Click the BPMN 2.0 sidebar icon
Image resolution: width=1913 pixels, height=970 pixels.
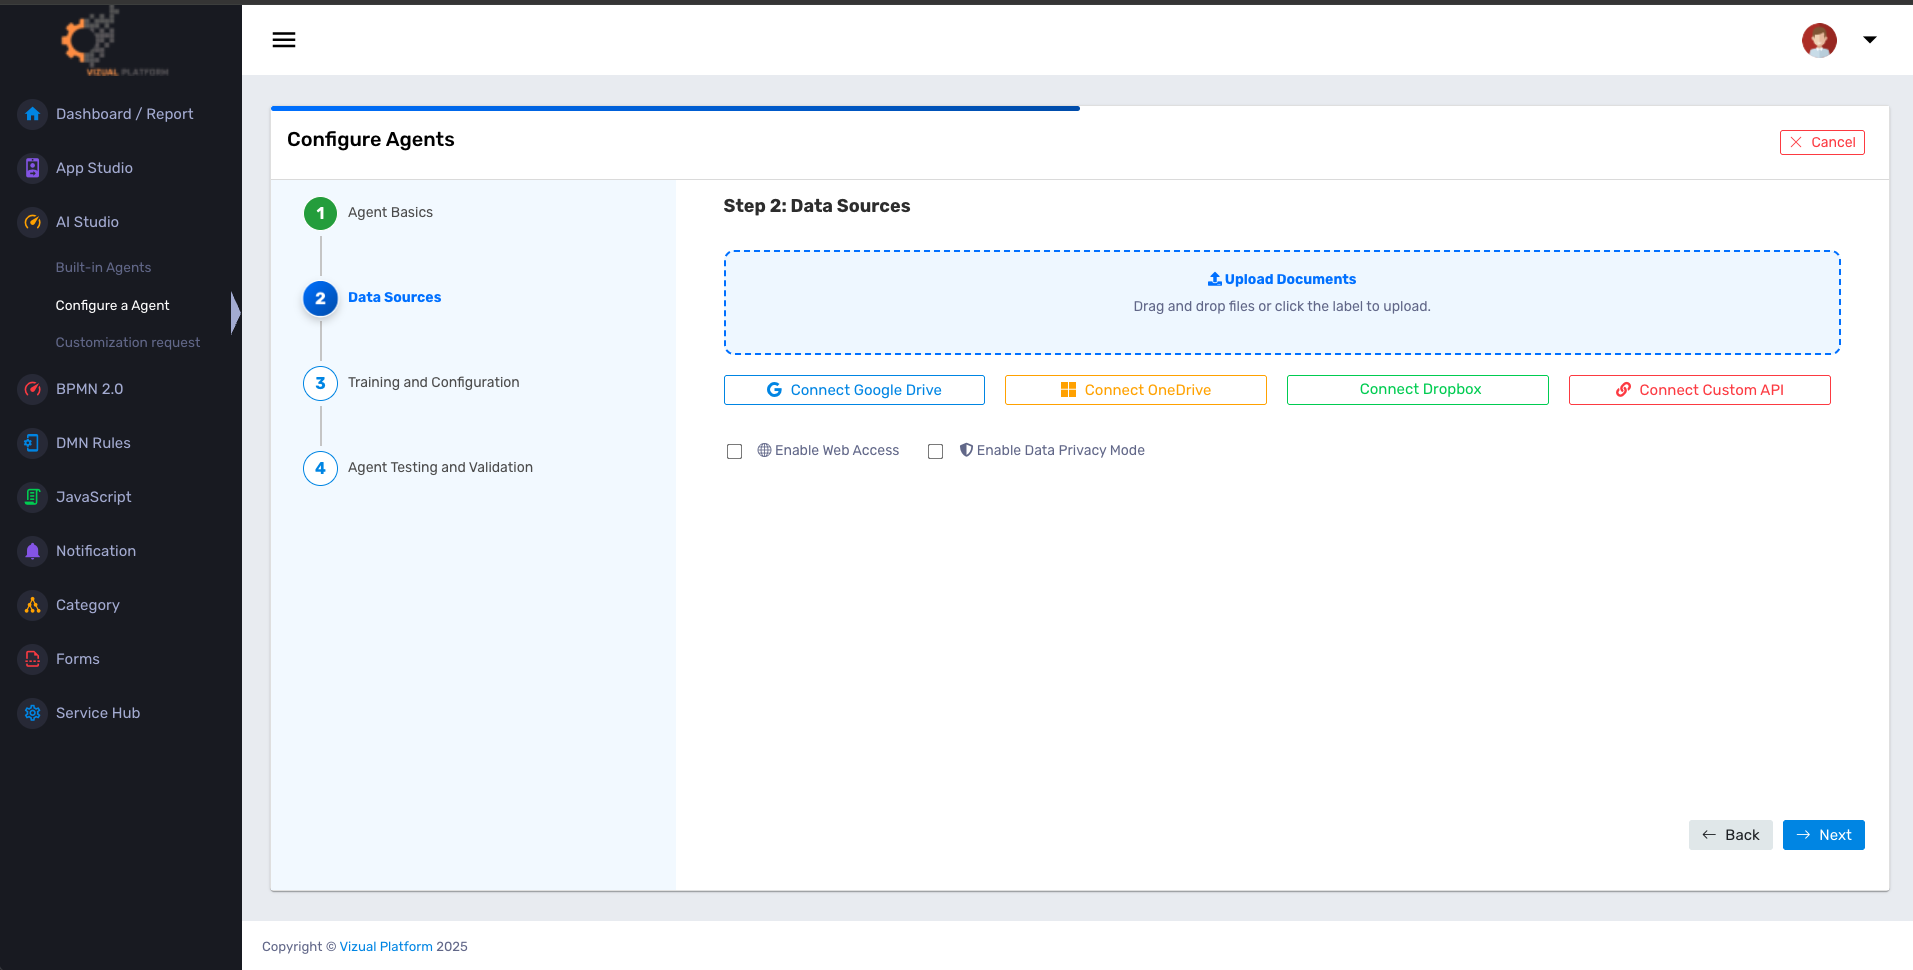(33, 389)
